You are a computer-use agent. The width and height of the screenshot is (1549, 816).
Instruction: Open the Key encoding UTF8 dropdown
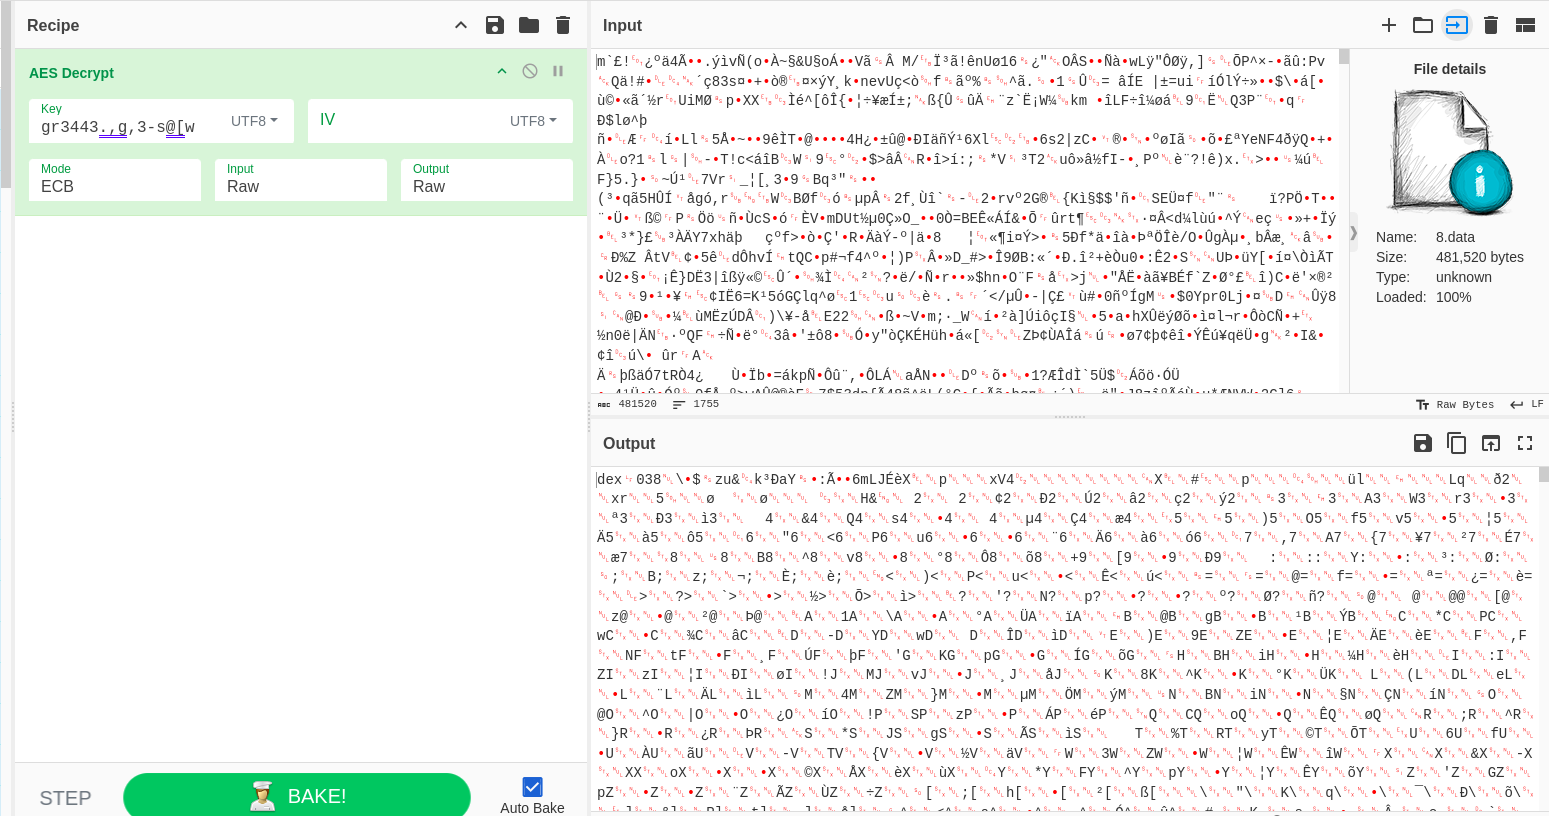(254, 121)
